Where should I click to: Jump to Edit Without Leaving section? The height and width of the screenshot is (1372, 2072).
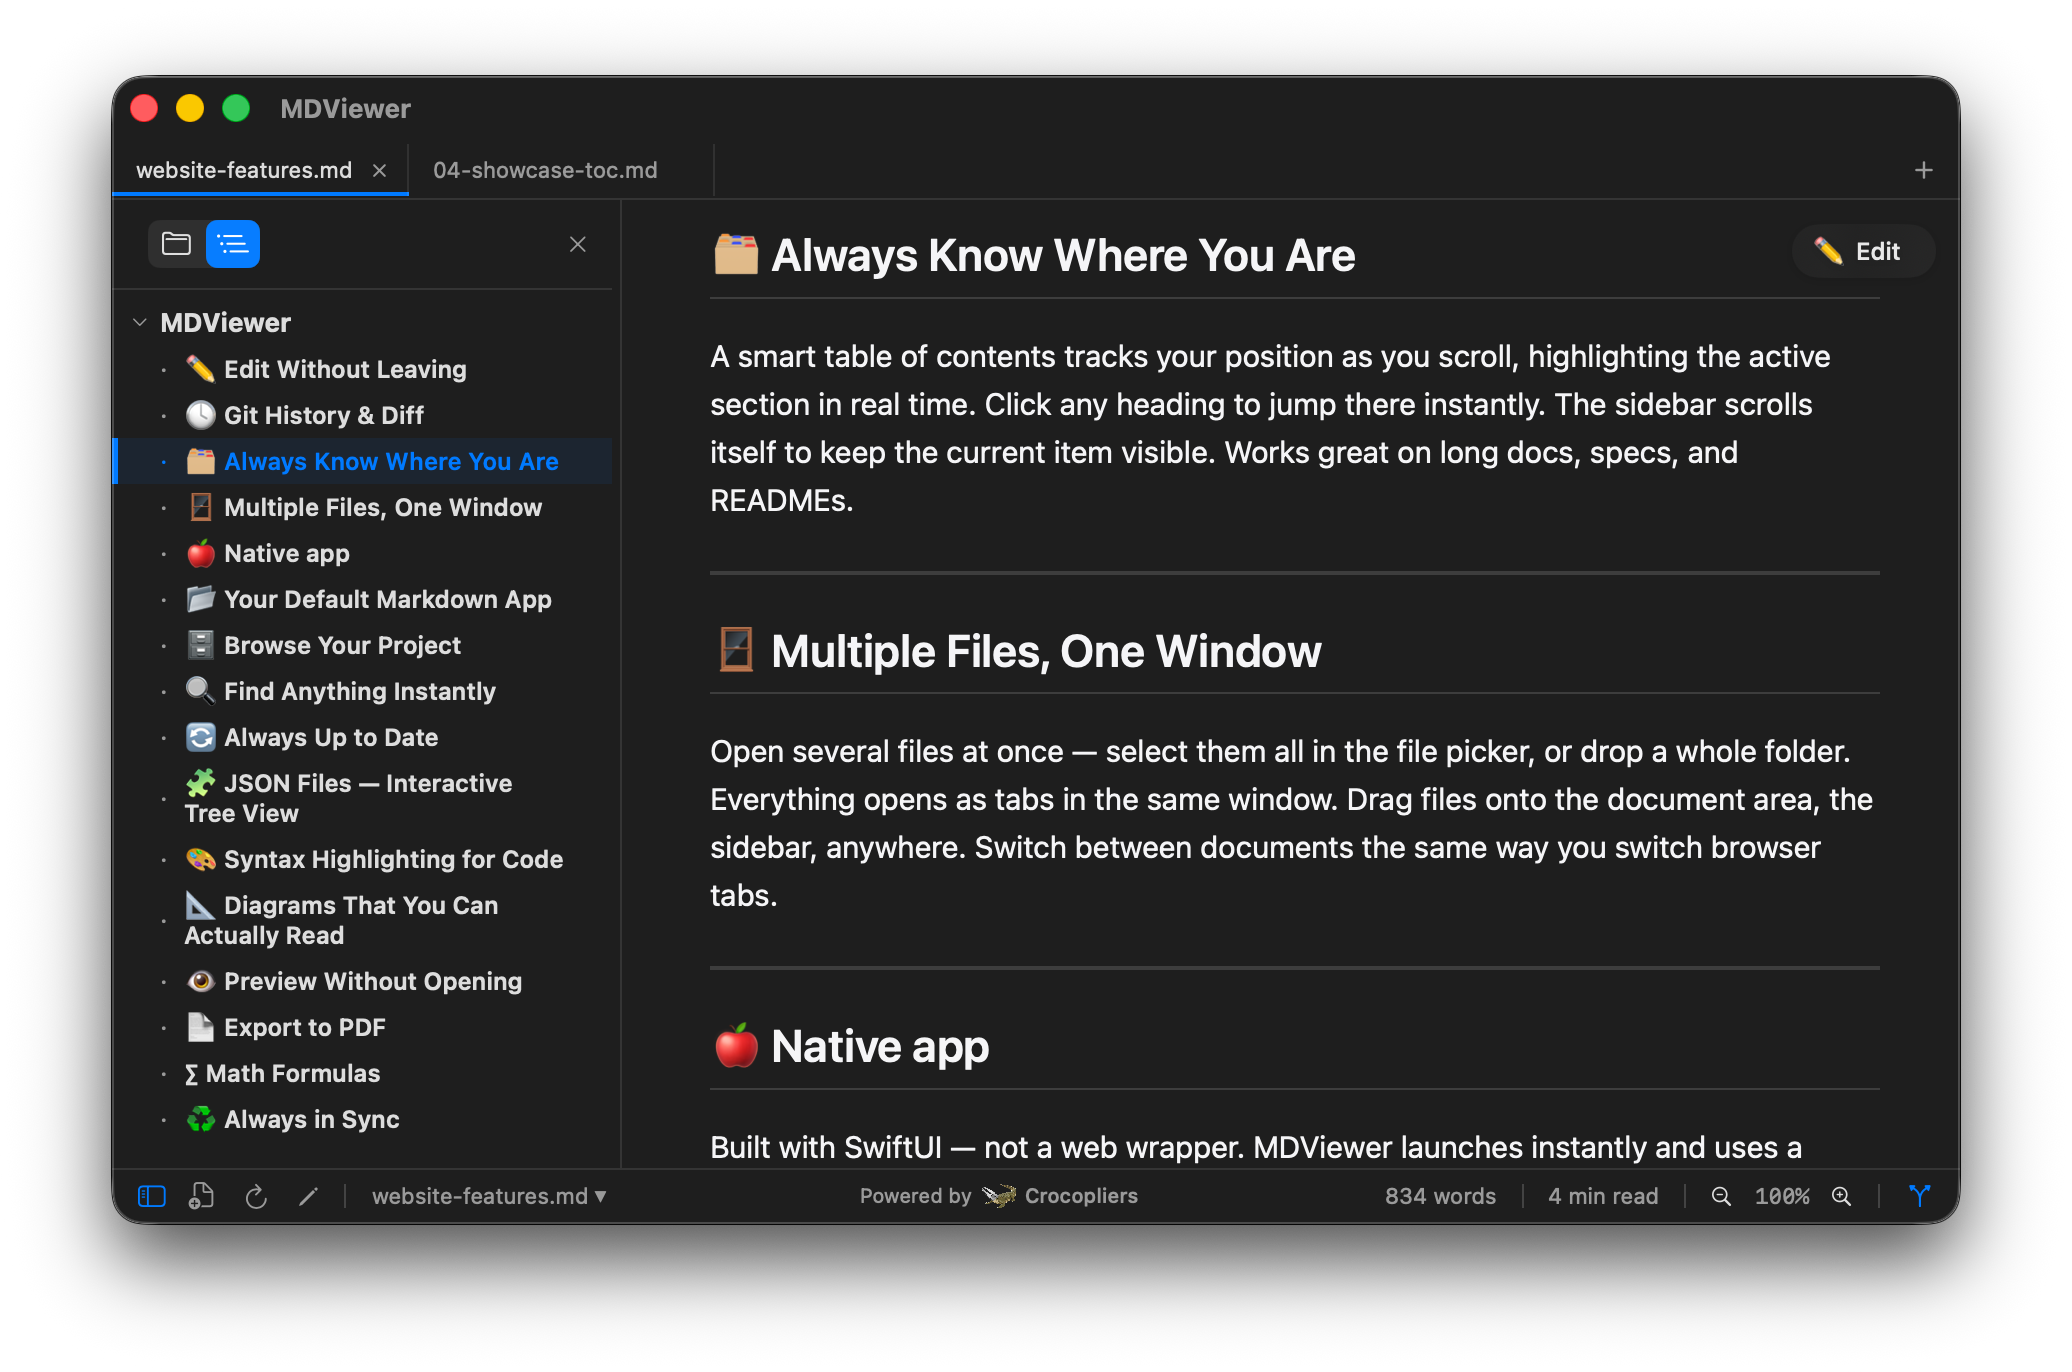pos(364,369)
